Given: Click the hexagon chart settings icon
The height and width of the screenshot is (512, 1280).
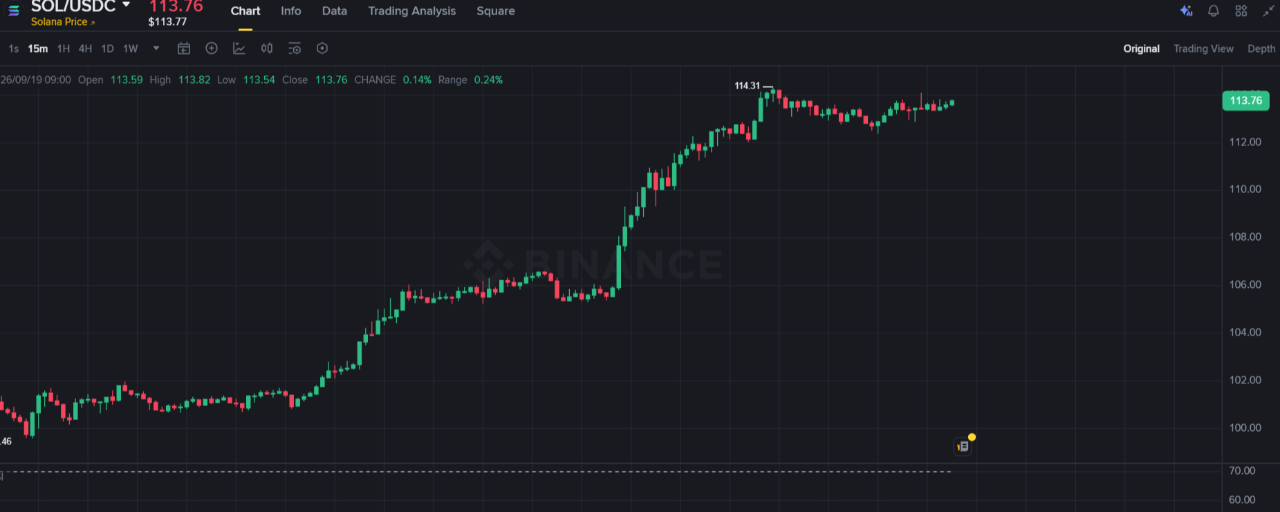Looking at the screenshot, I should (x=322, y=48).
